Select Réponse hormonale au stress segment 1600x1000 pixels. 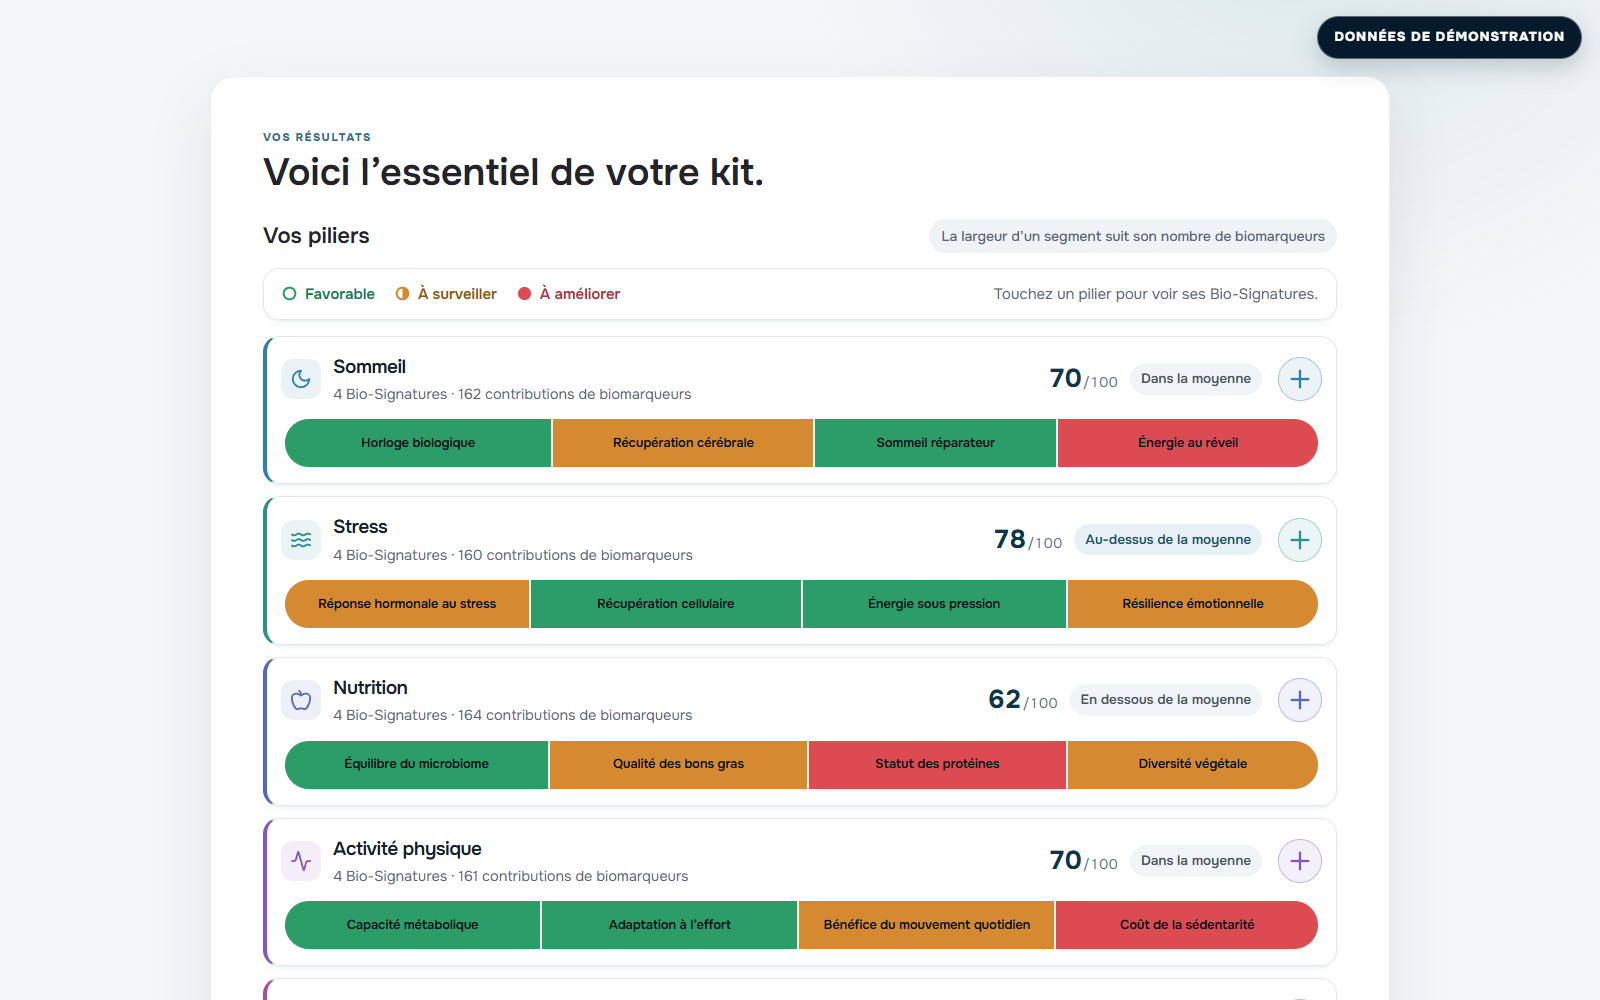pos(407,604)
